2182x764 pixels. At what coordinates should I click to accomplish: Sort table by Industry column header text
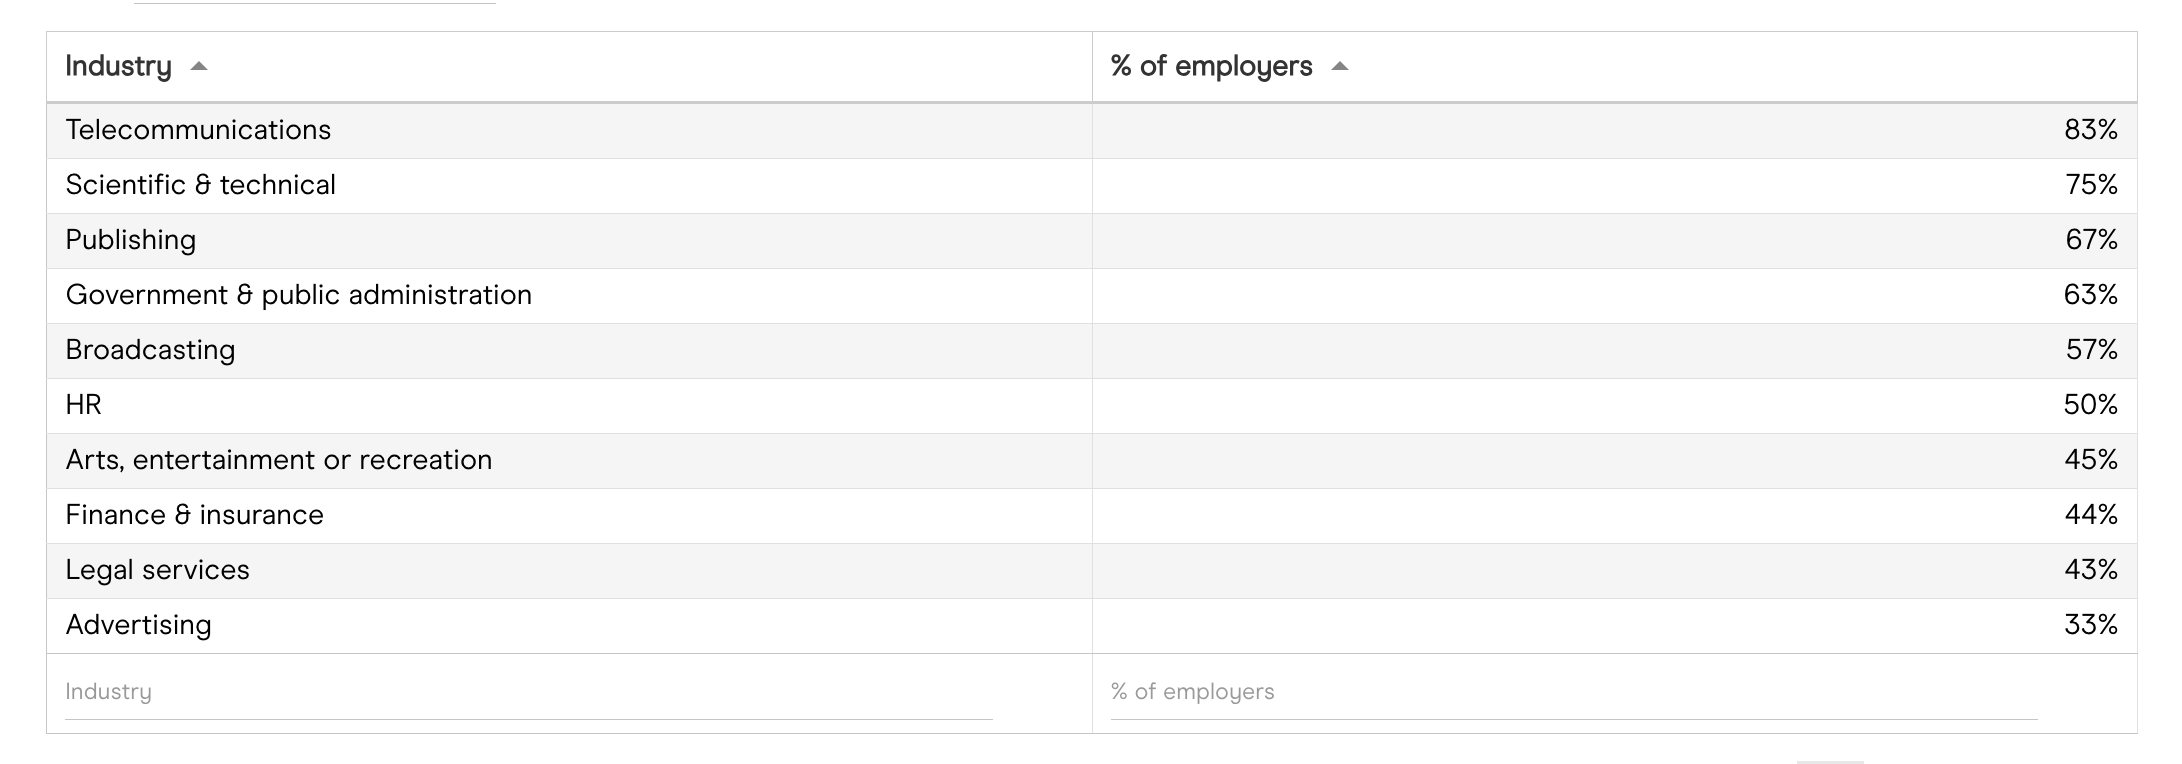(x=118, y=66)
